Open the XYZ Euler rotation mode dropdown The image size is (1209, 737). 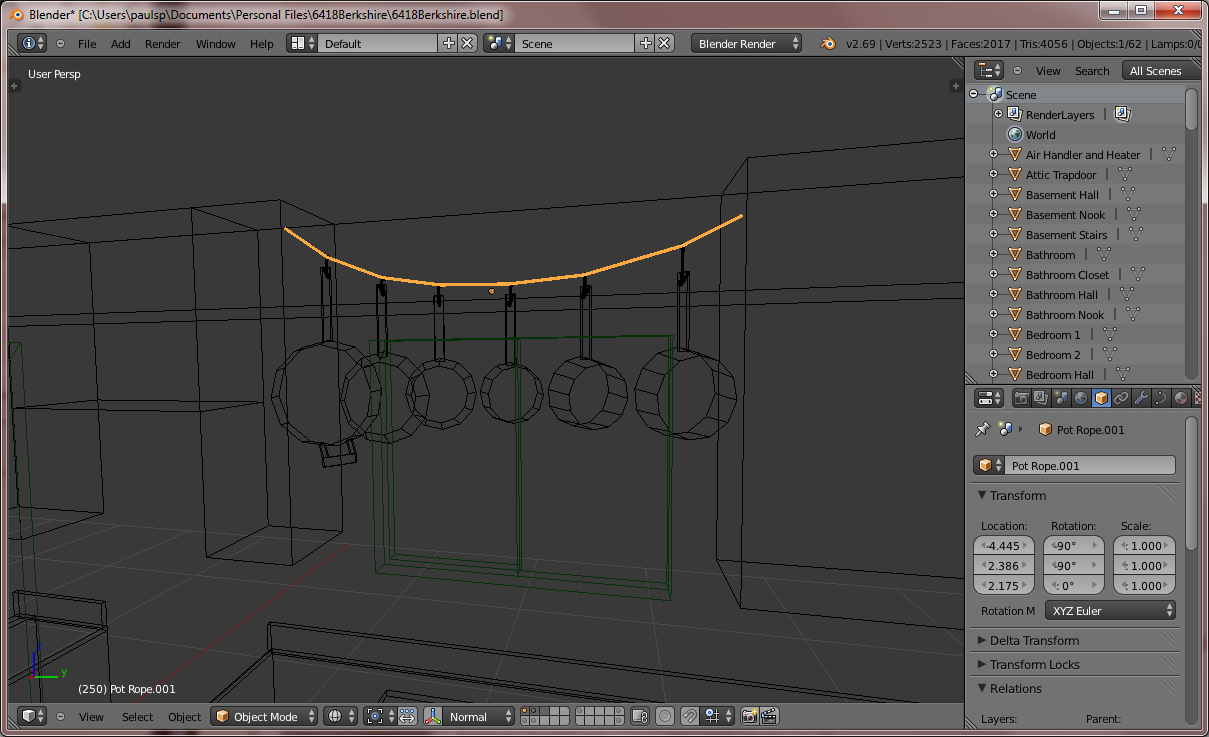[x=1110, y=610]
